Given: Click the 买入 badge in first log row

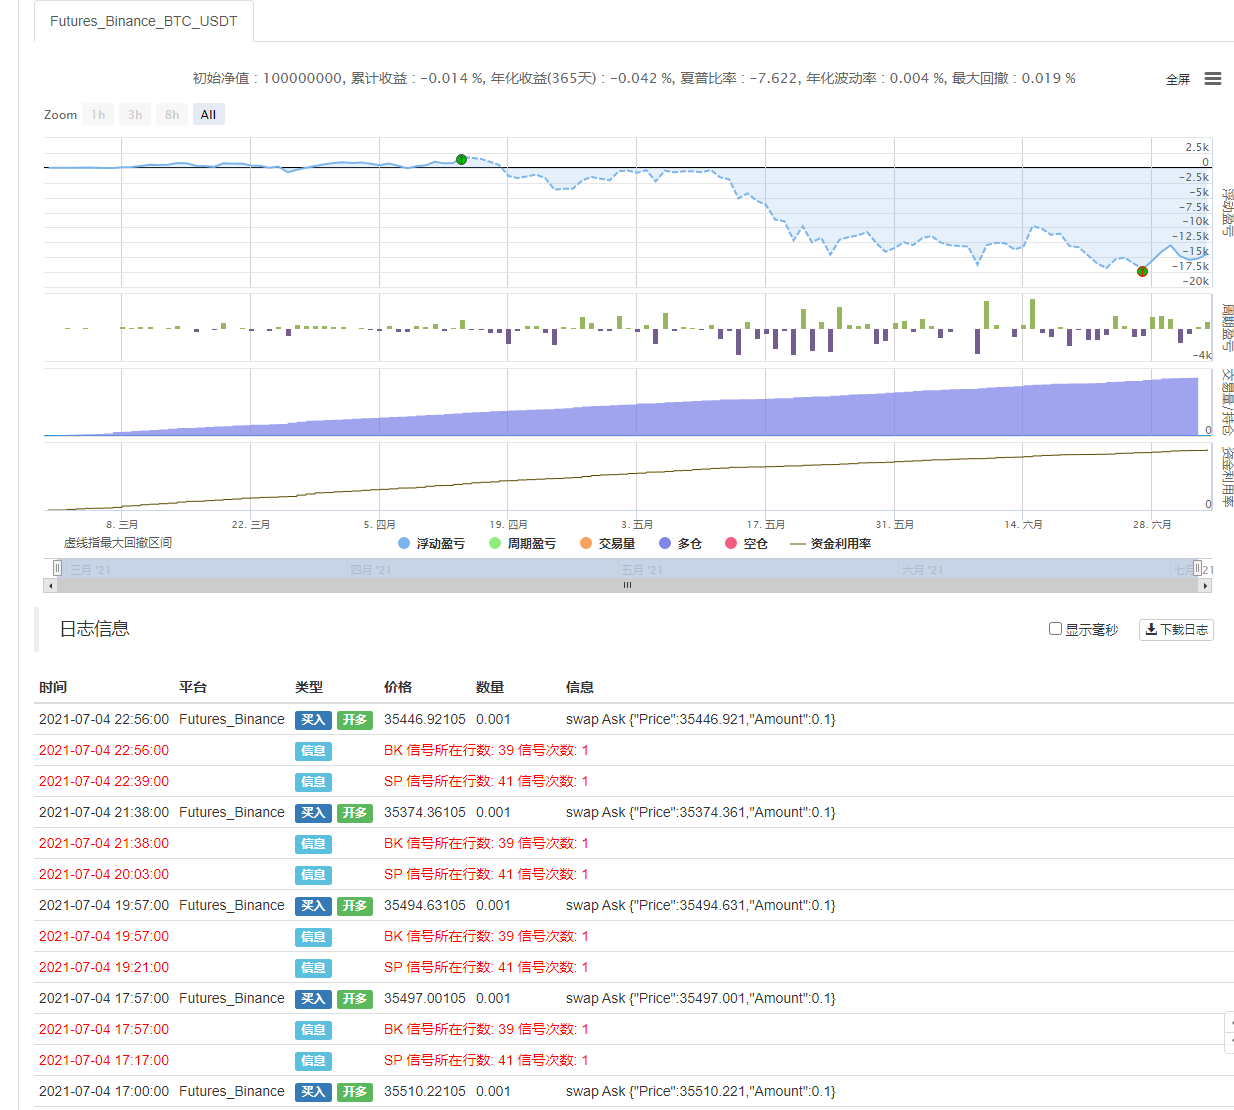Looking at the screenshot, I should (313, 720).
